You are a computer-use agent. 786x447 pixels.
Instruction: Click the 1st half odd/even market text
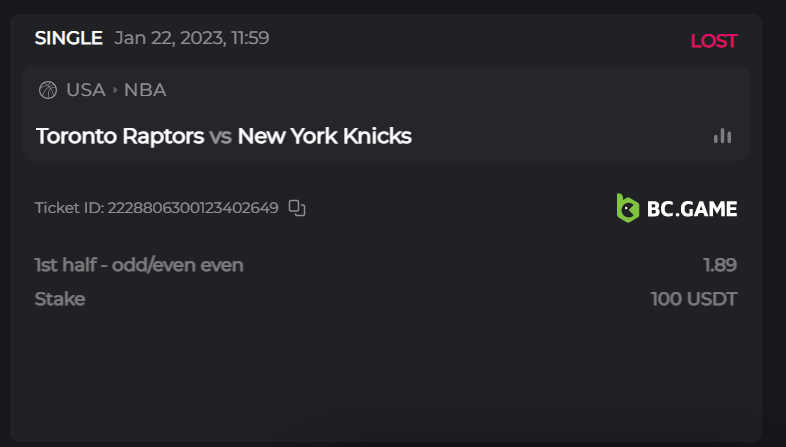[139, 265]
